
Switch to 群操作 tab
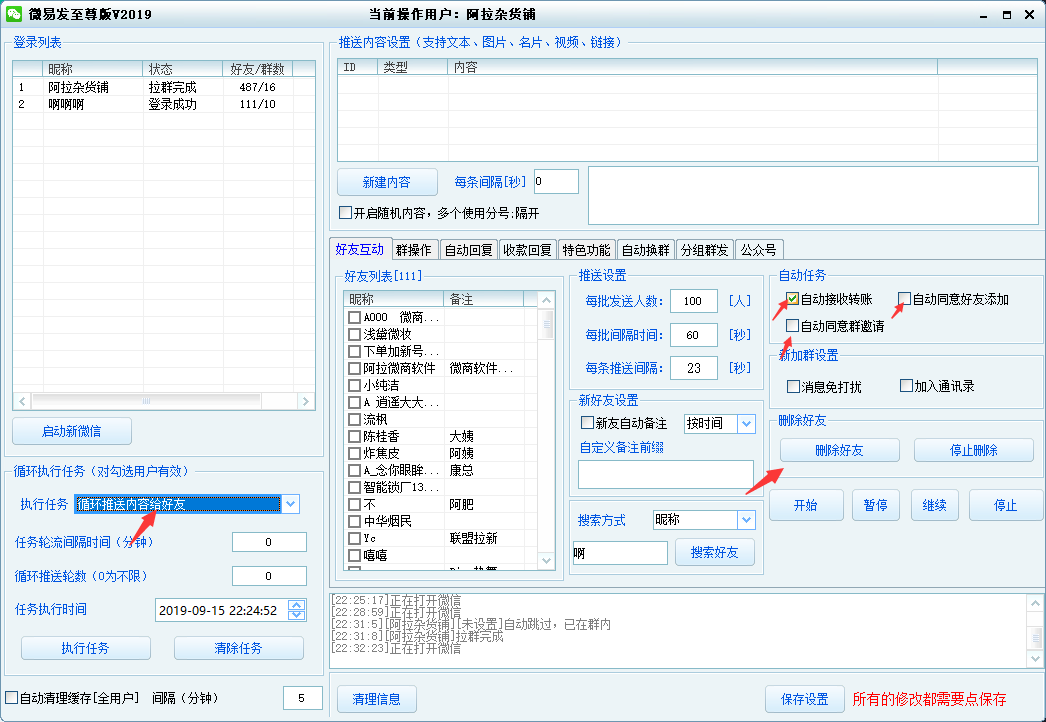click(x=414, y=250)
